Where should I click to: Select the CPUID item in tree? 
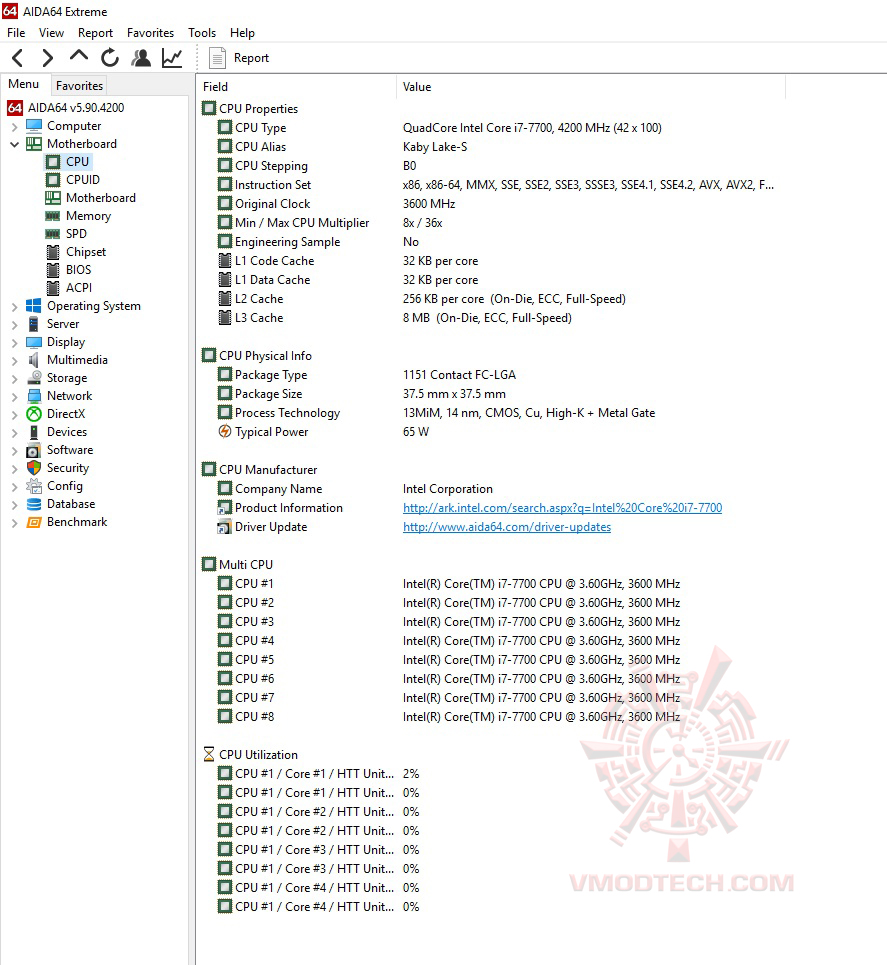pyautogui.click(x=82, y=180)
